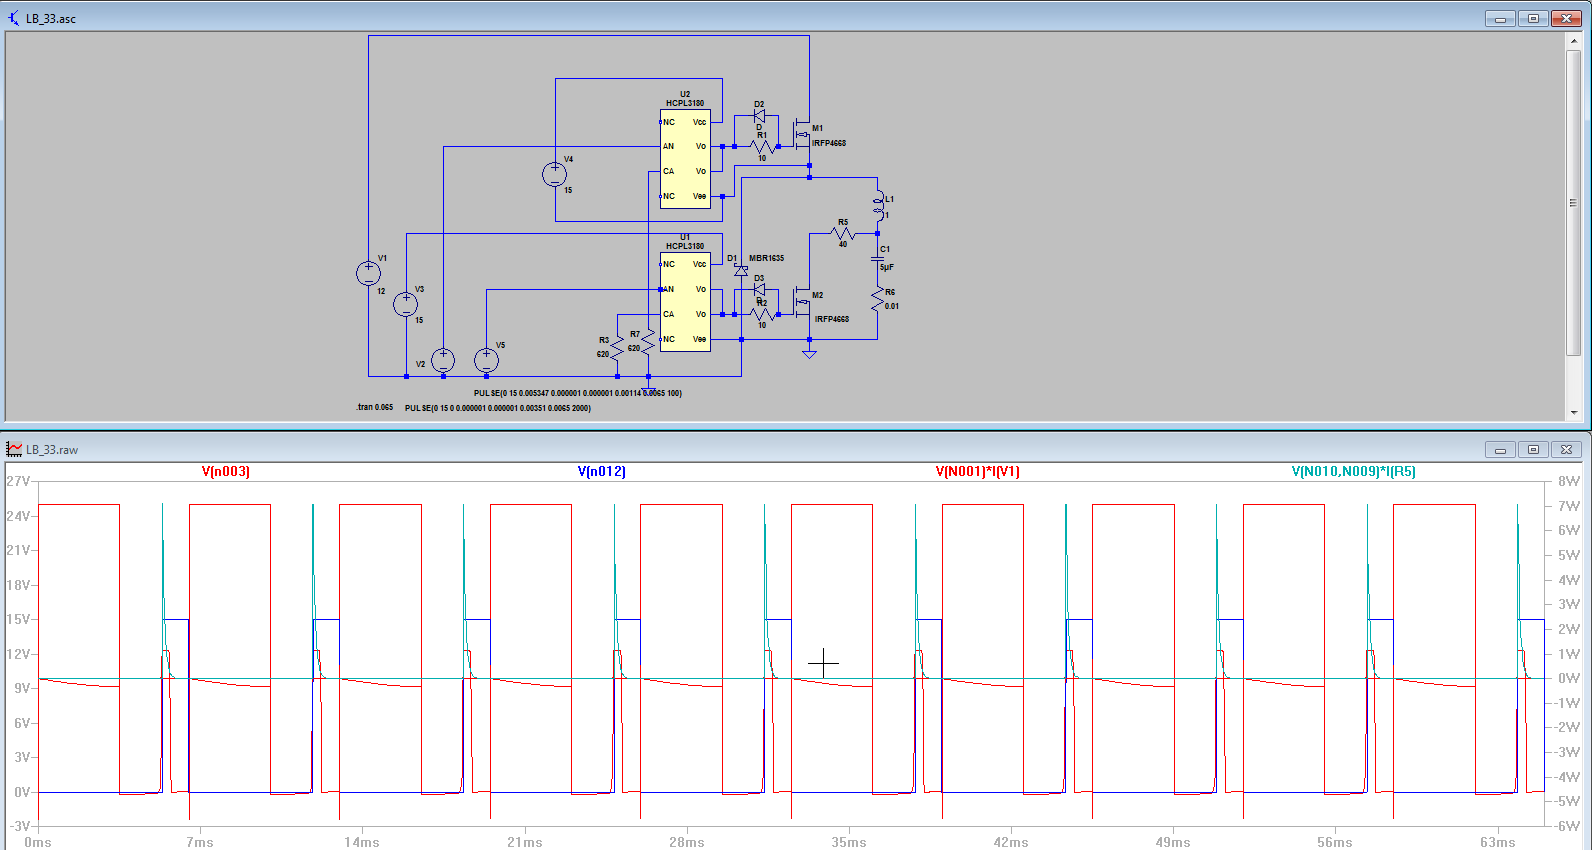1592x850 pixels.
Task: Click the schematic scrollbar down arrow
Action: (x=1573, y=412)
